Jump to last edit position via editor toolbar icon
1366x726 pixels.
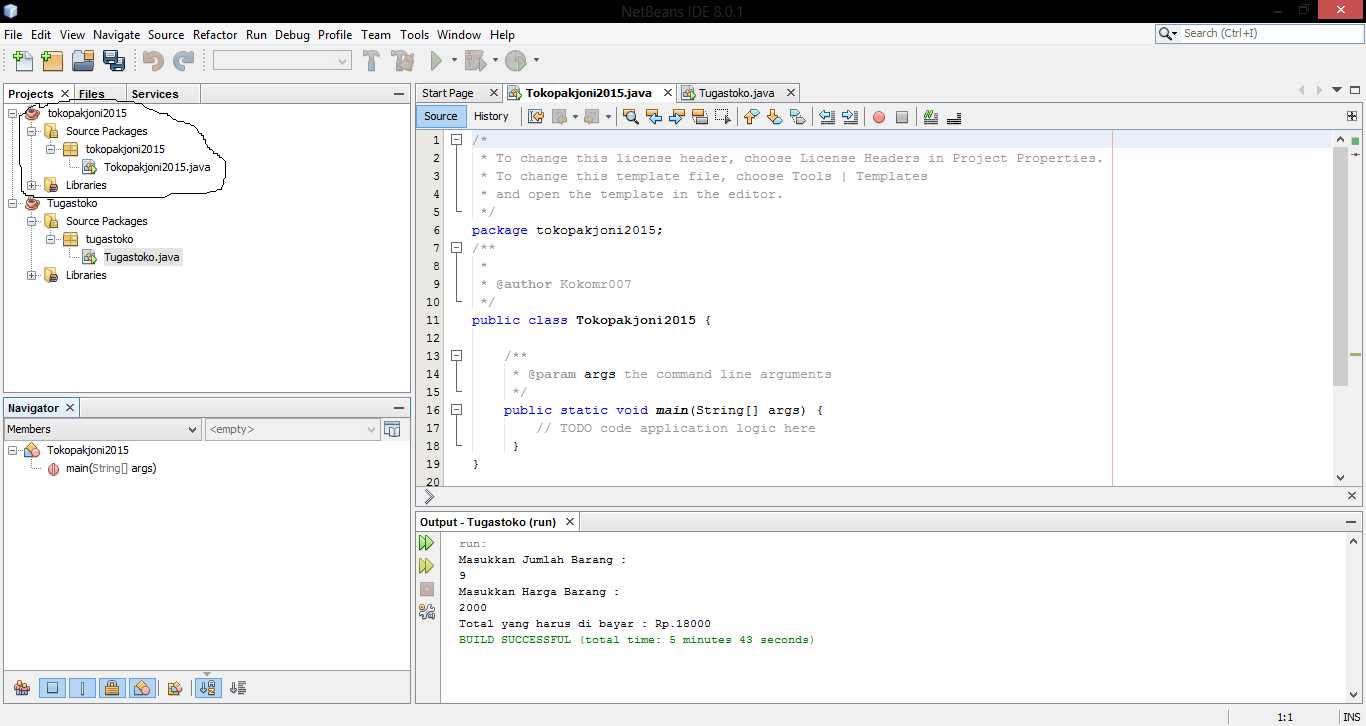(x=535, y=117)
